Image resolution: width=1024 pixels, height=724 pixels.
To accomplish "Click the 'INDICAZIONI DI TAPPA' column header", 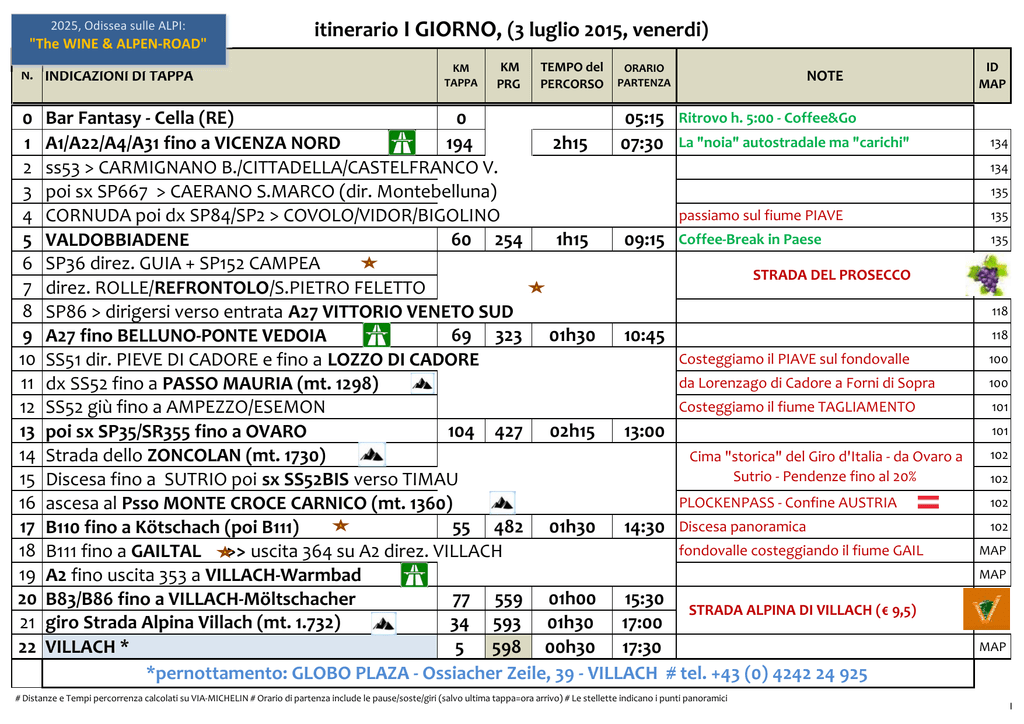I will [119, 76].
